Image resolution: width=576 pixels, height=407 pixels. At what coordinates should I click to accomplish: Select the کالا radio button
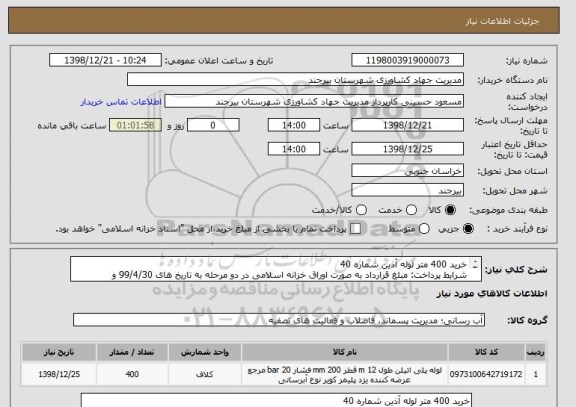click(450, 210)
